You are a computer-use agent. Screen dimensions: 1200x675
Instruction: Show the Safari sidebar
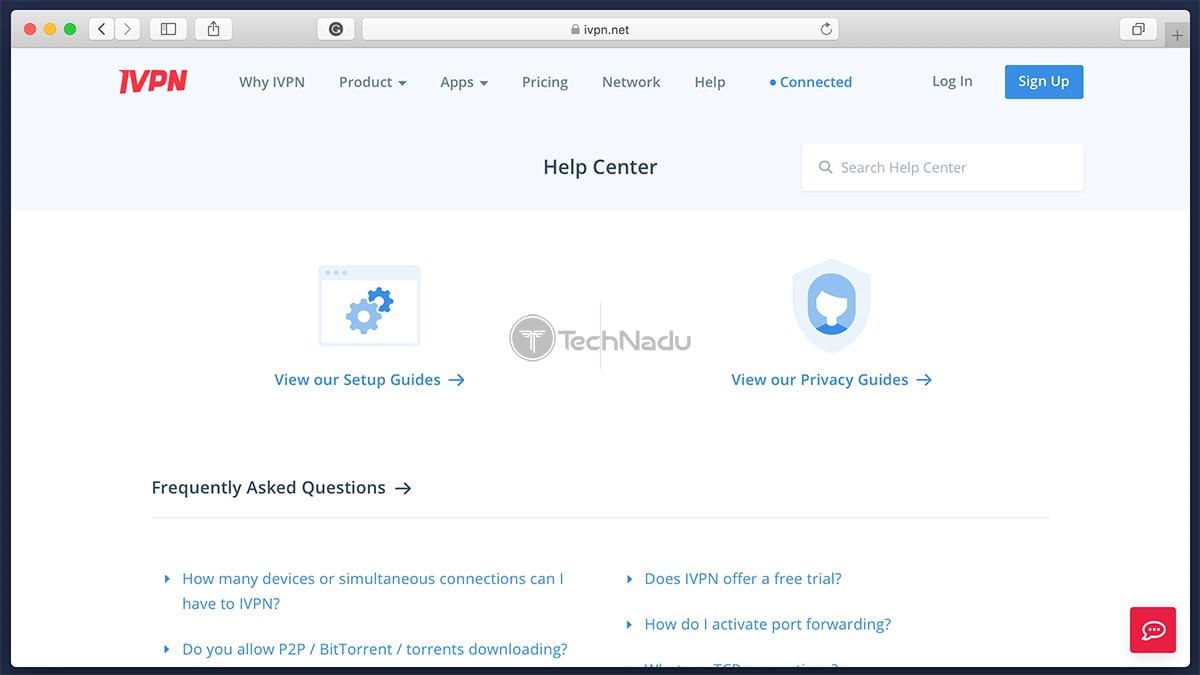pyautogui.click(x=168, y=29)
